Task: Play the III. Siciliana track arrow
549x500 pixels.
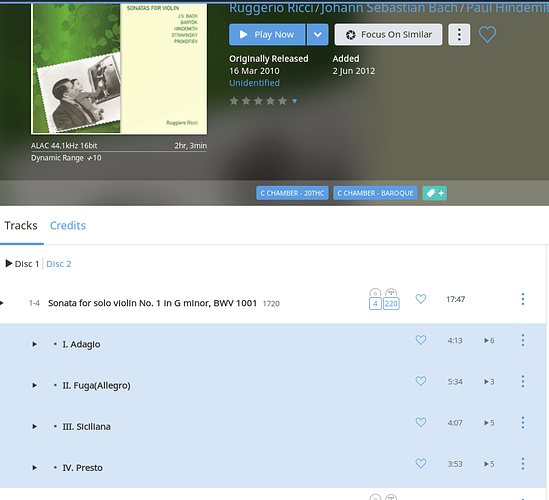Action: (x=34, y=426)
